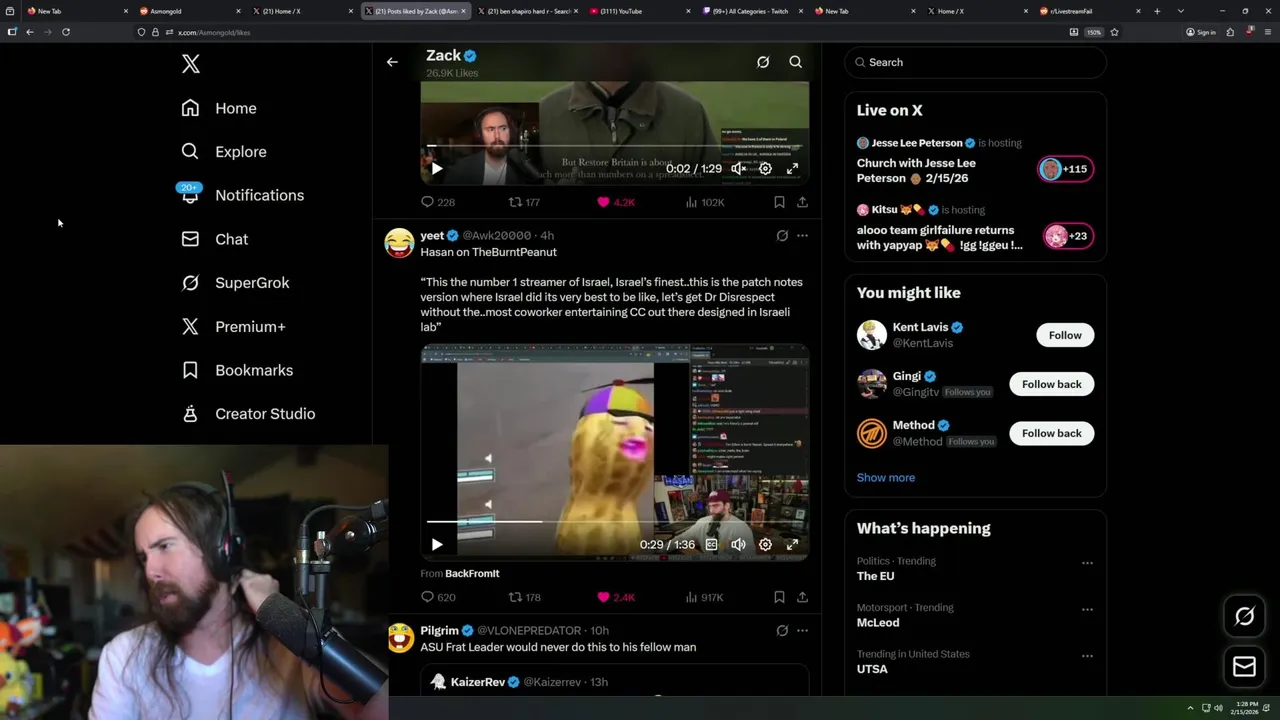Open more options for McLeod trend

1087,609
